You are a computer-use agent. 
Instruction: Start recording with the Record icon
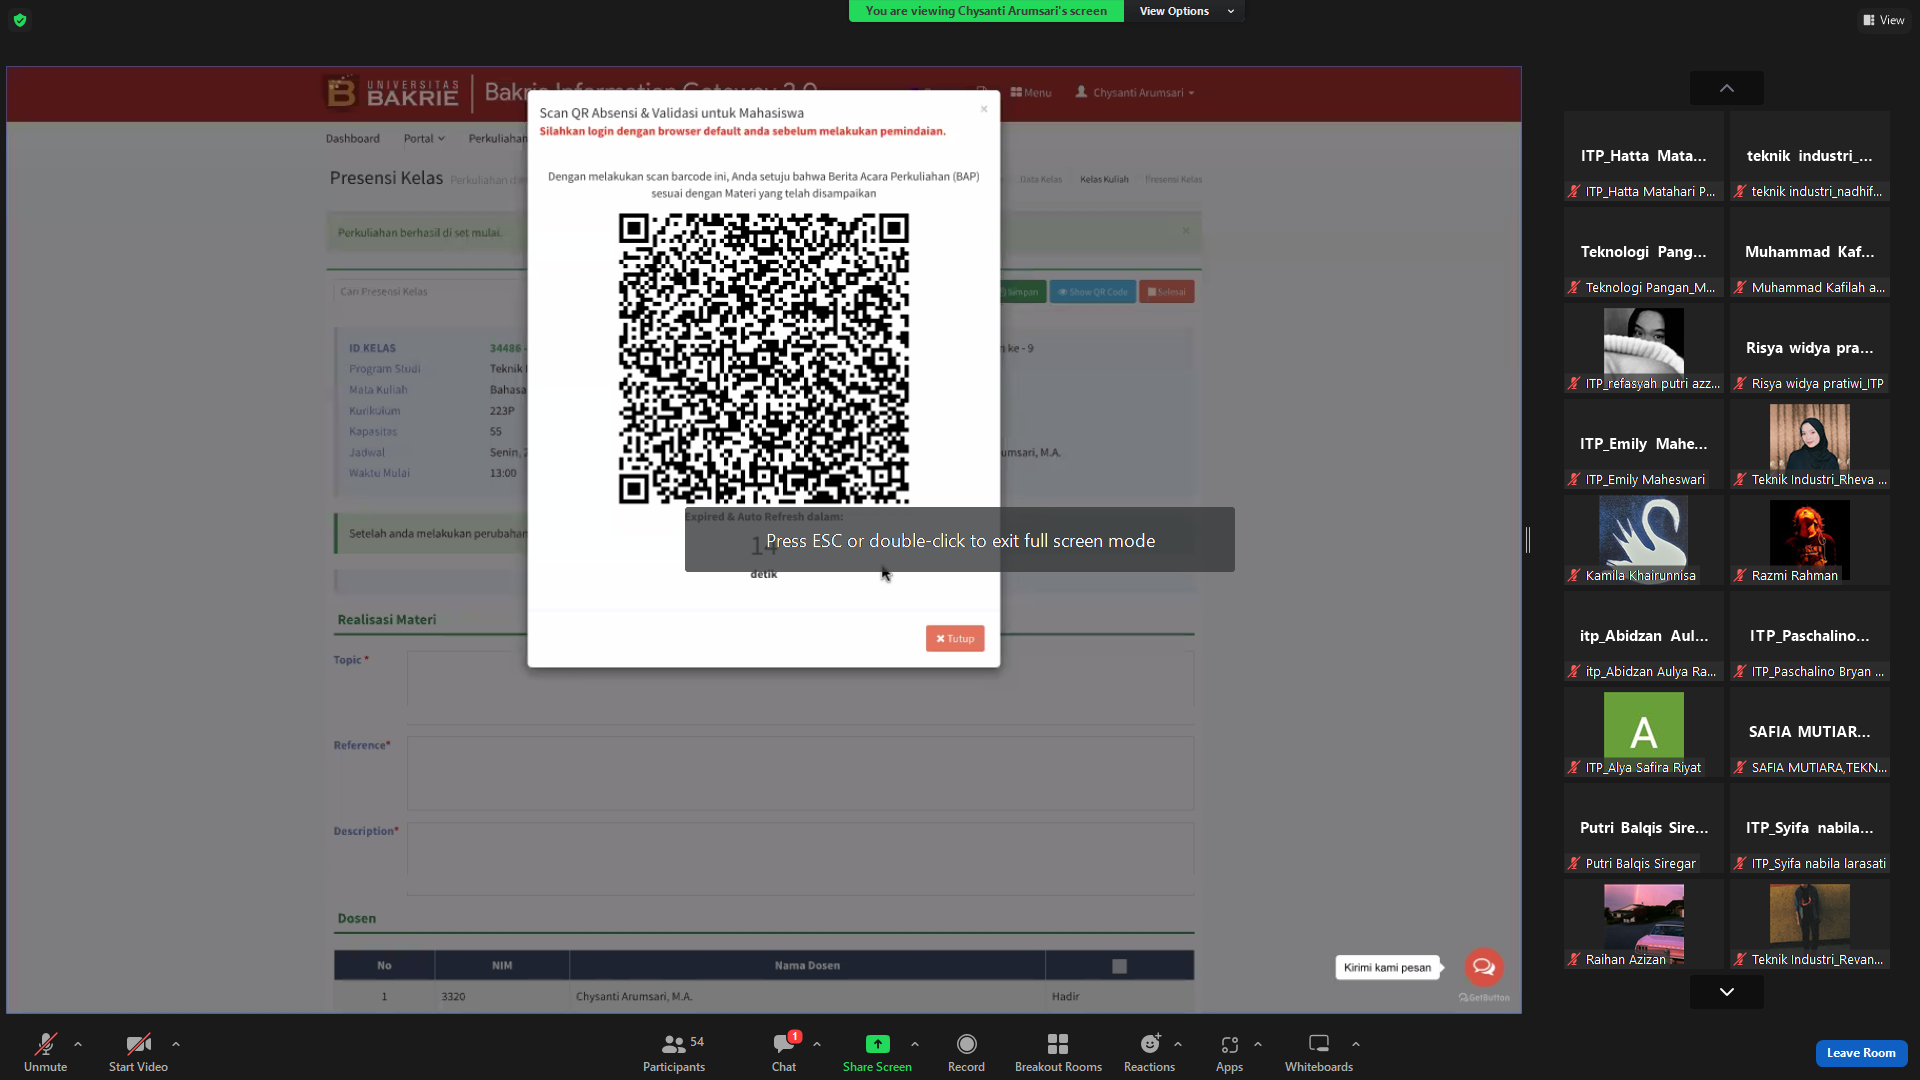[966, 1044]
